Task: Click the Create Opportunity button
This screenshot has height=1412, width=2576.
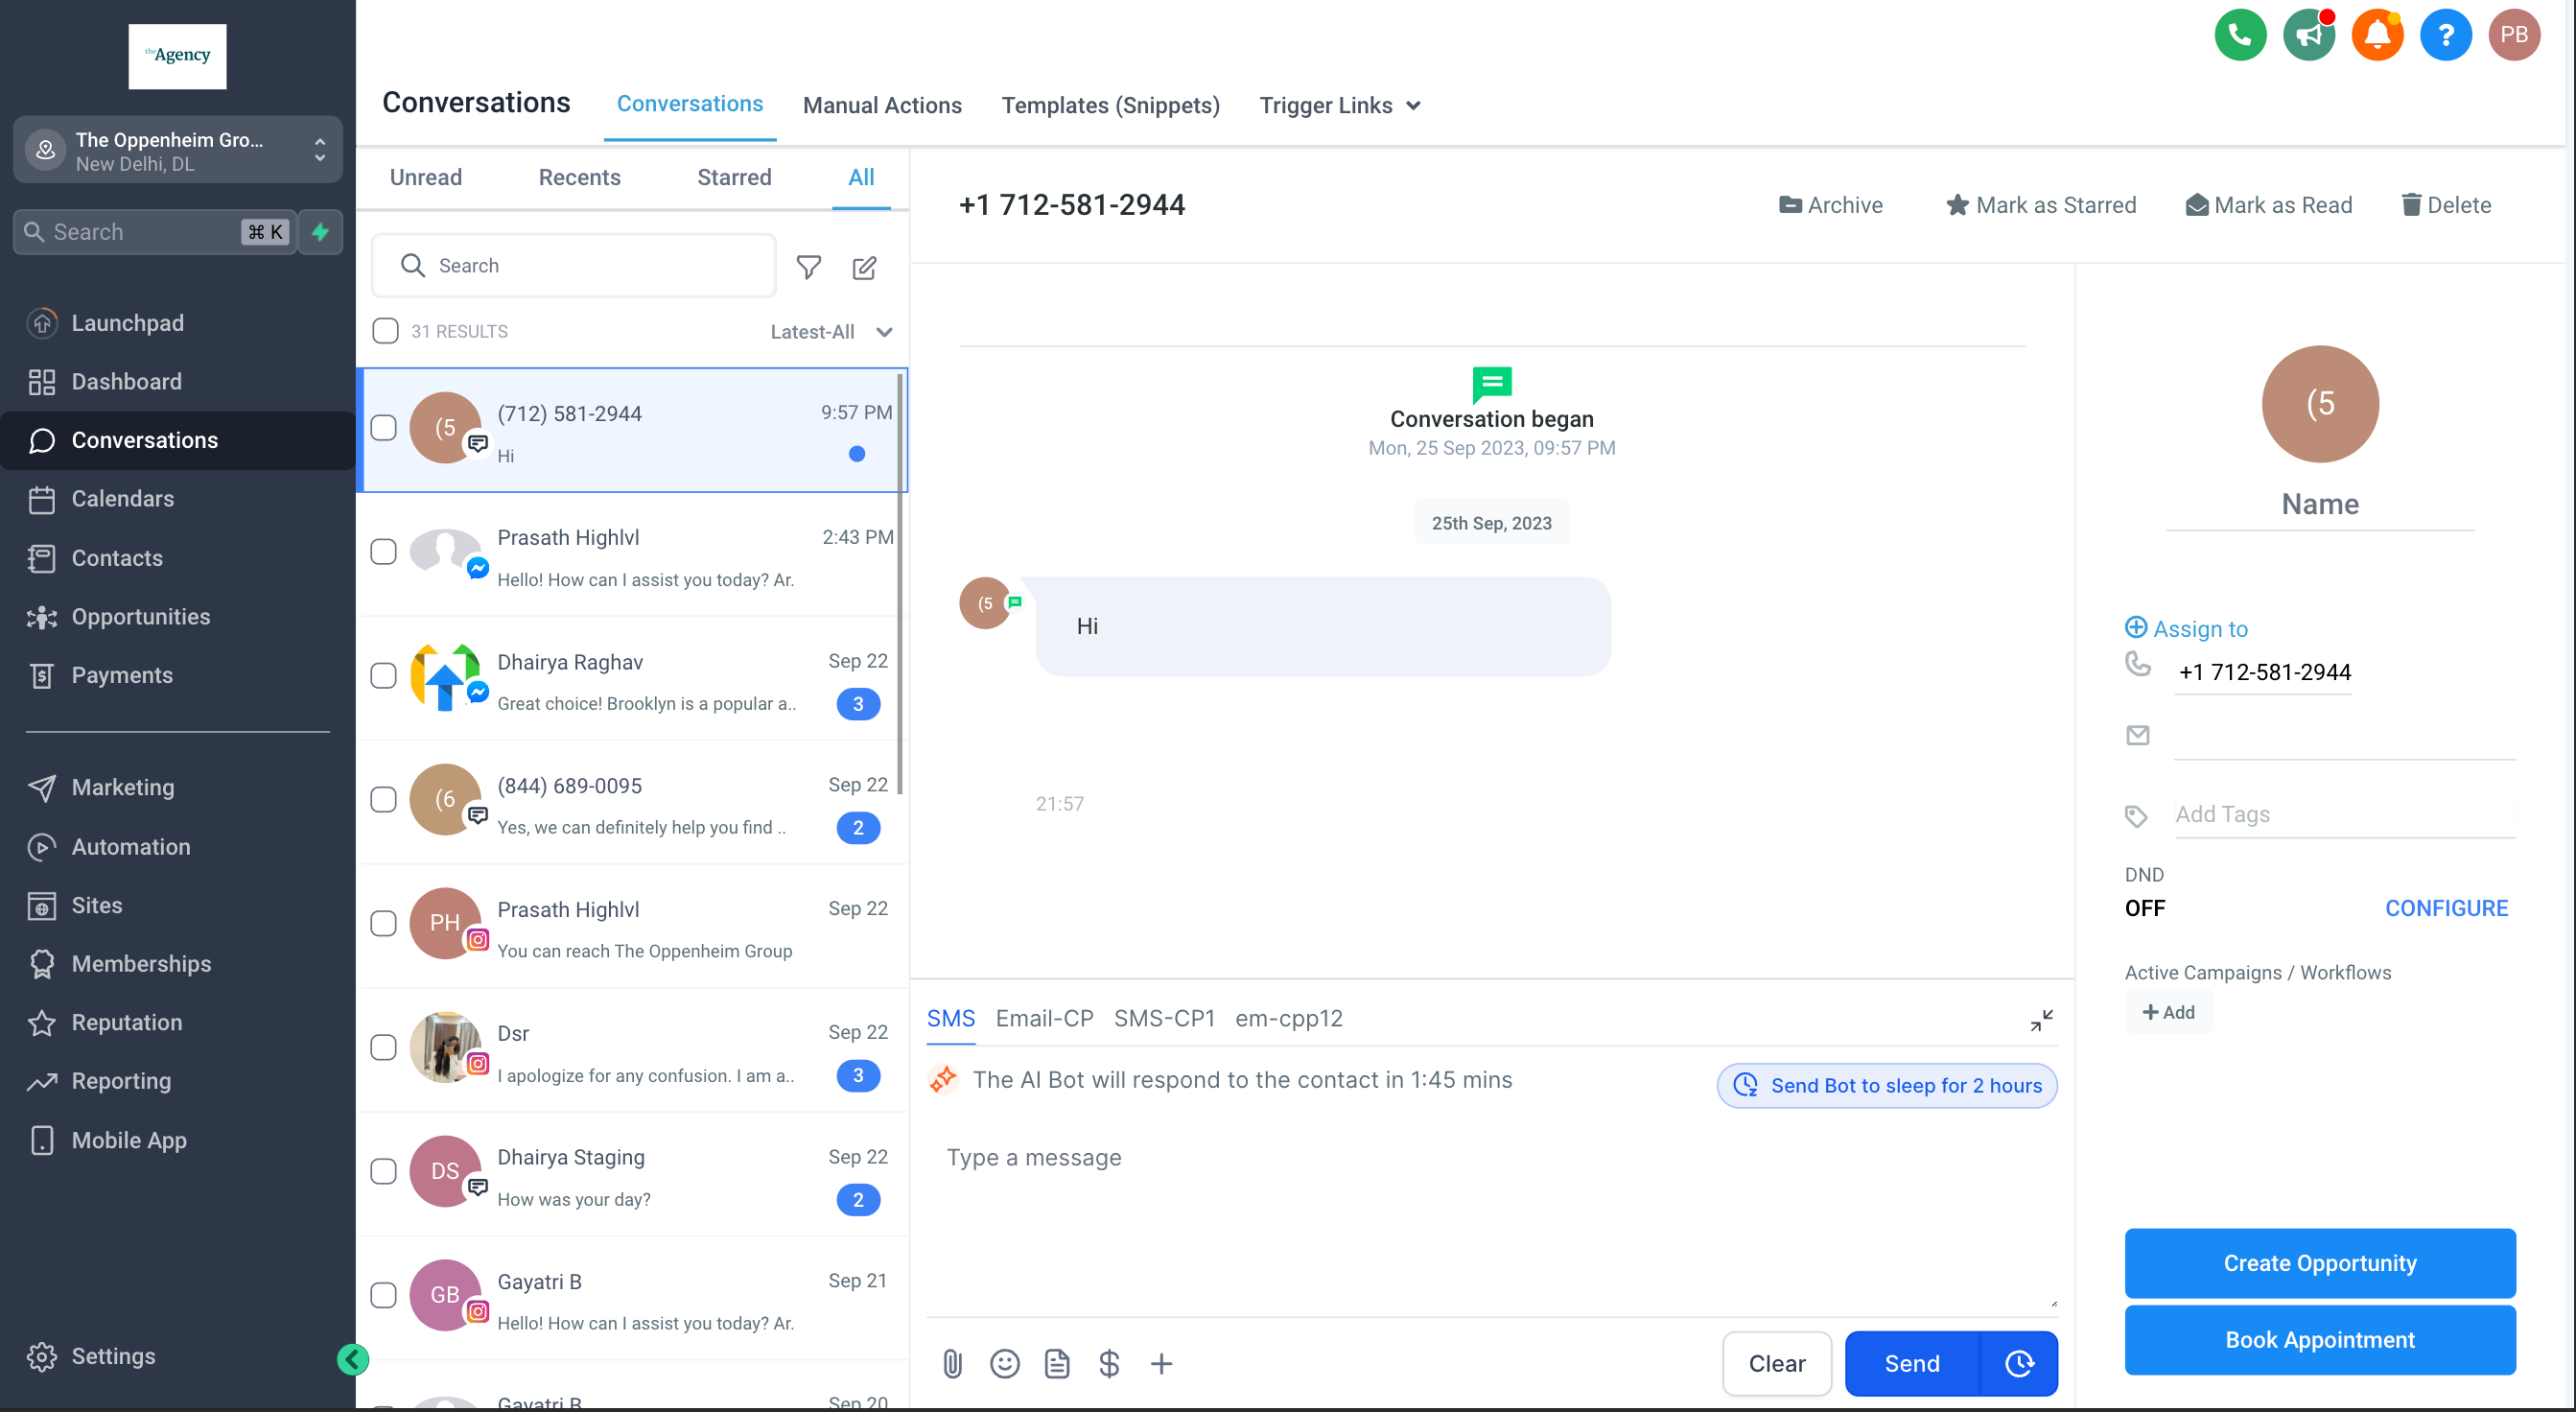Action: tap(2320, 1263)
